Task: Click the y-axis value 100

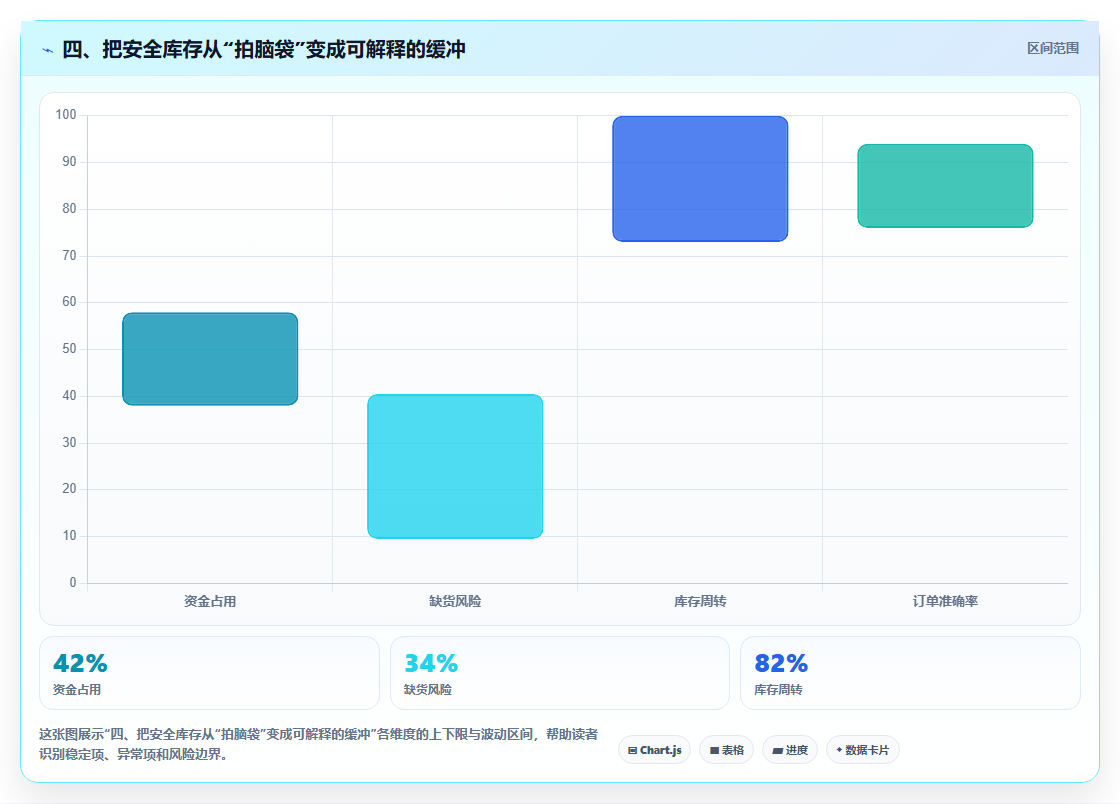Action: pos(66,114)
